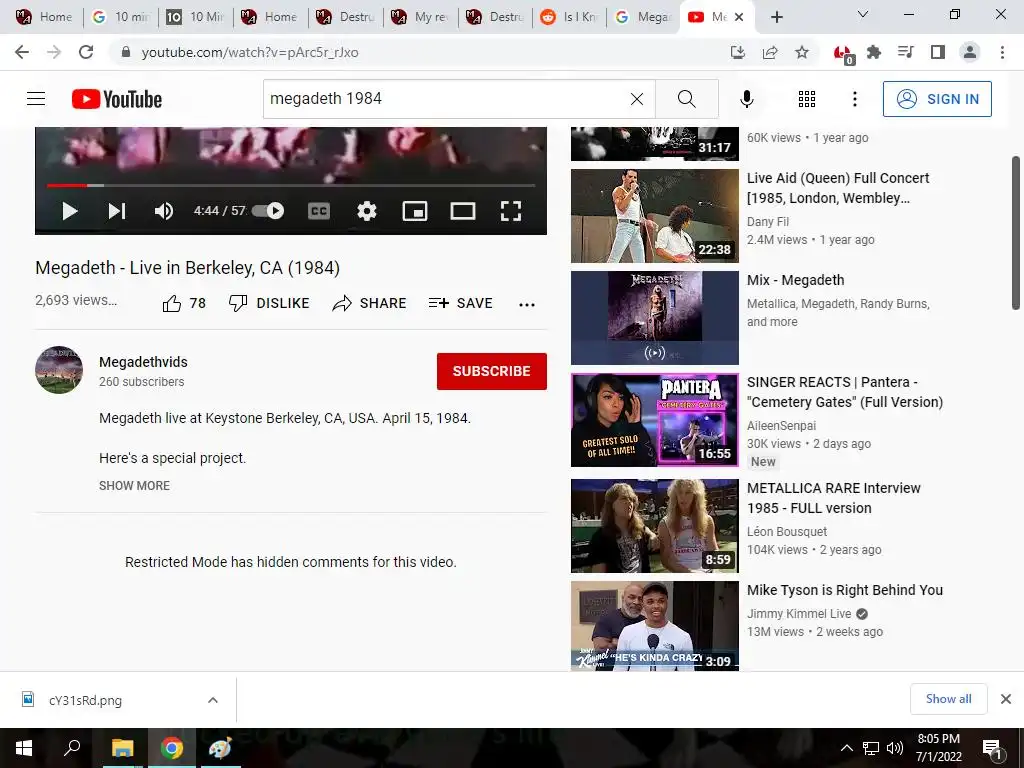The image size is (1024, 768).
Task: Open Windows Start menu
Action: coord(24,748)
